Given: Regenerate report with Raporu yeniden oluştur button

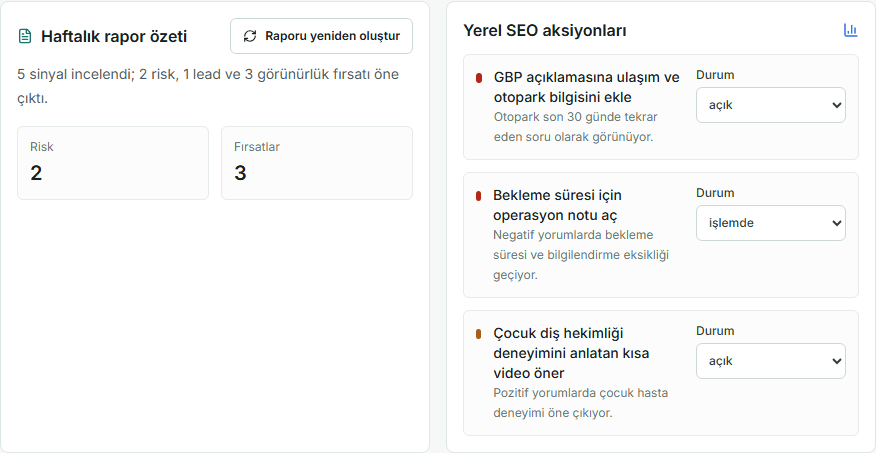Looking at the screenshot, I should click(x=321, y=36).
